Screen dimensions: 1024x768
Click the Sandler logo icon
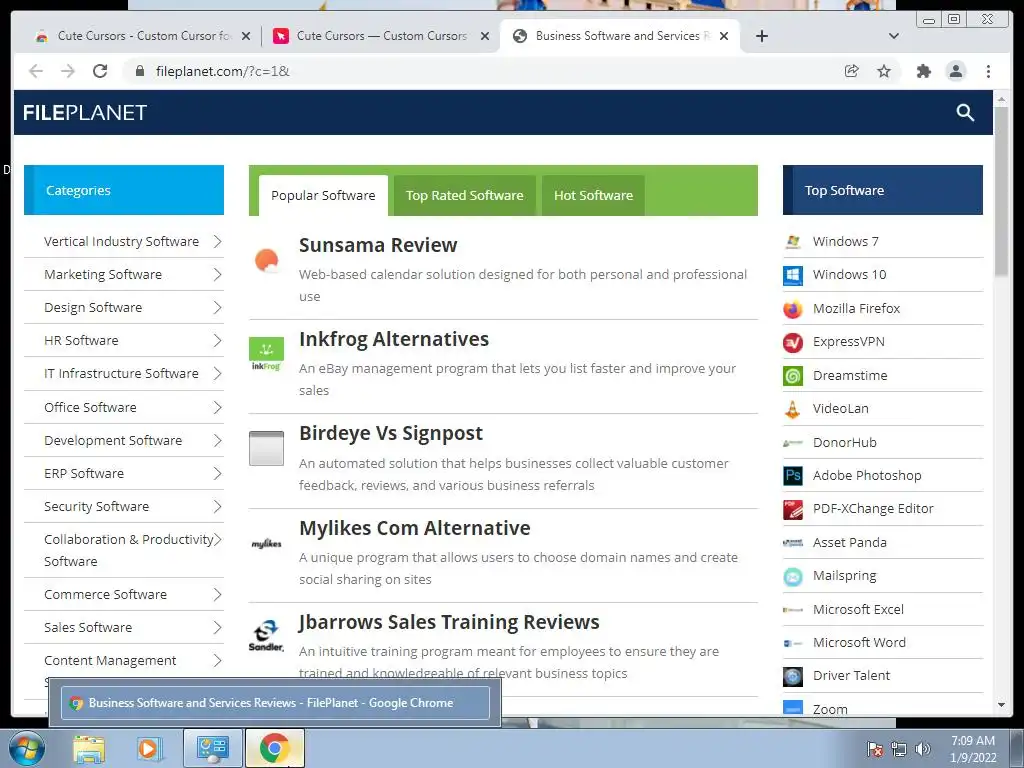[x=266, y=635]
